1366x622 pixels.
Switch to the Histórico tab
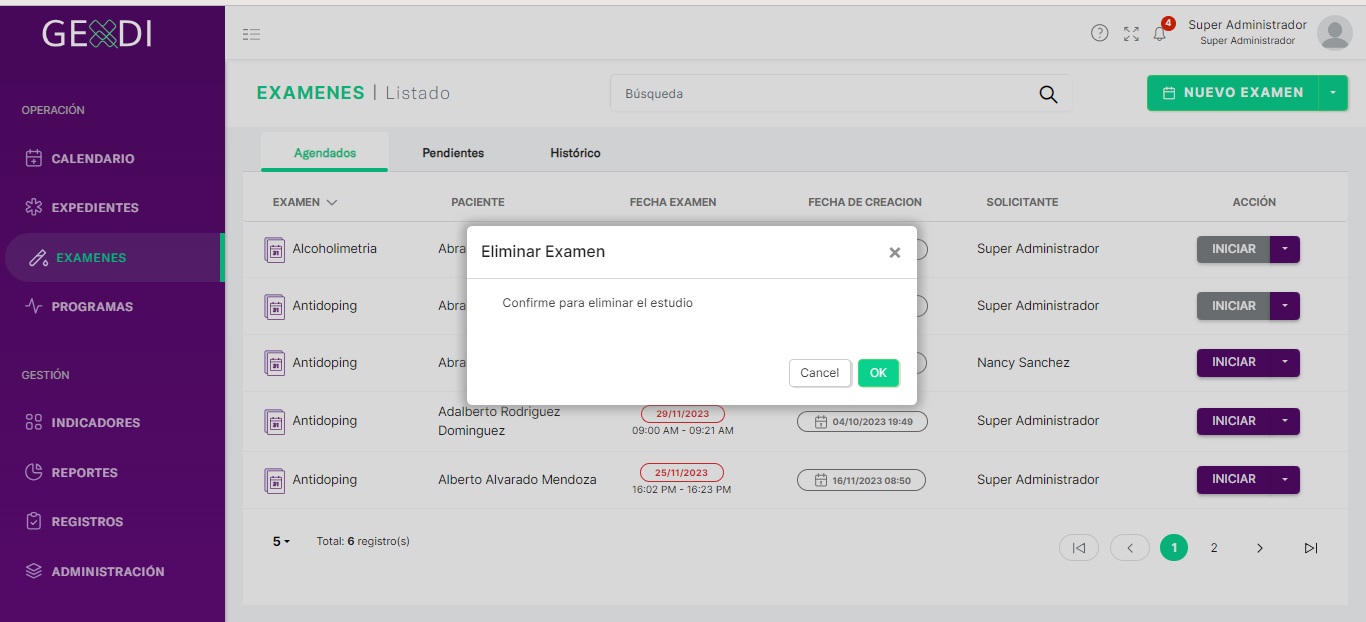pos(575,153)
